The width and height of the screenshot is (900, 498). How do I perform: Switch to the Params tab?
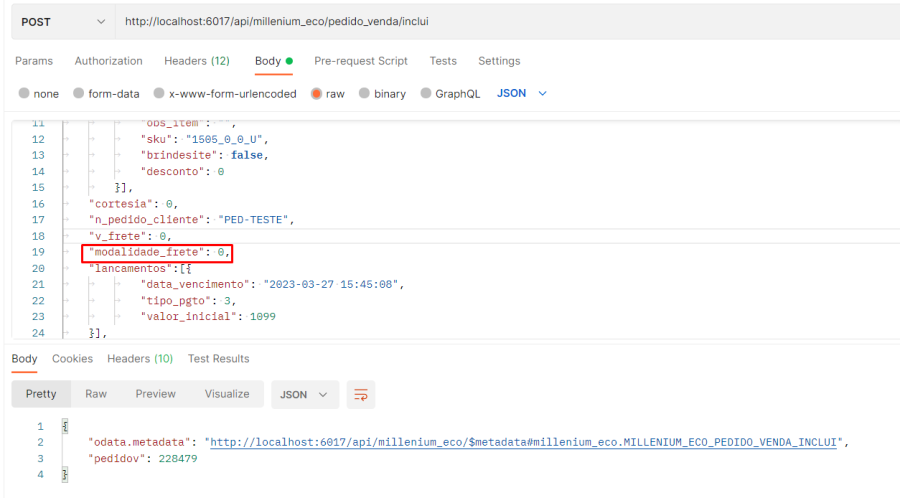point(34,61)
